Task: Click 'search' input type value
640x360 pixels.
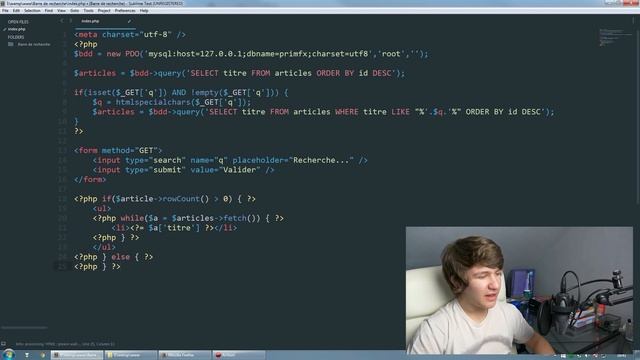Action: click(167, 160)
